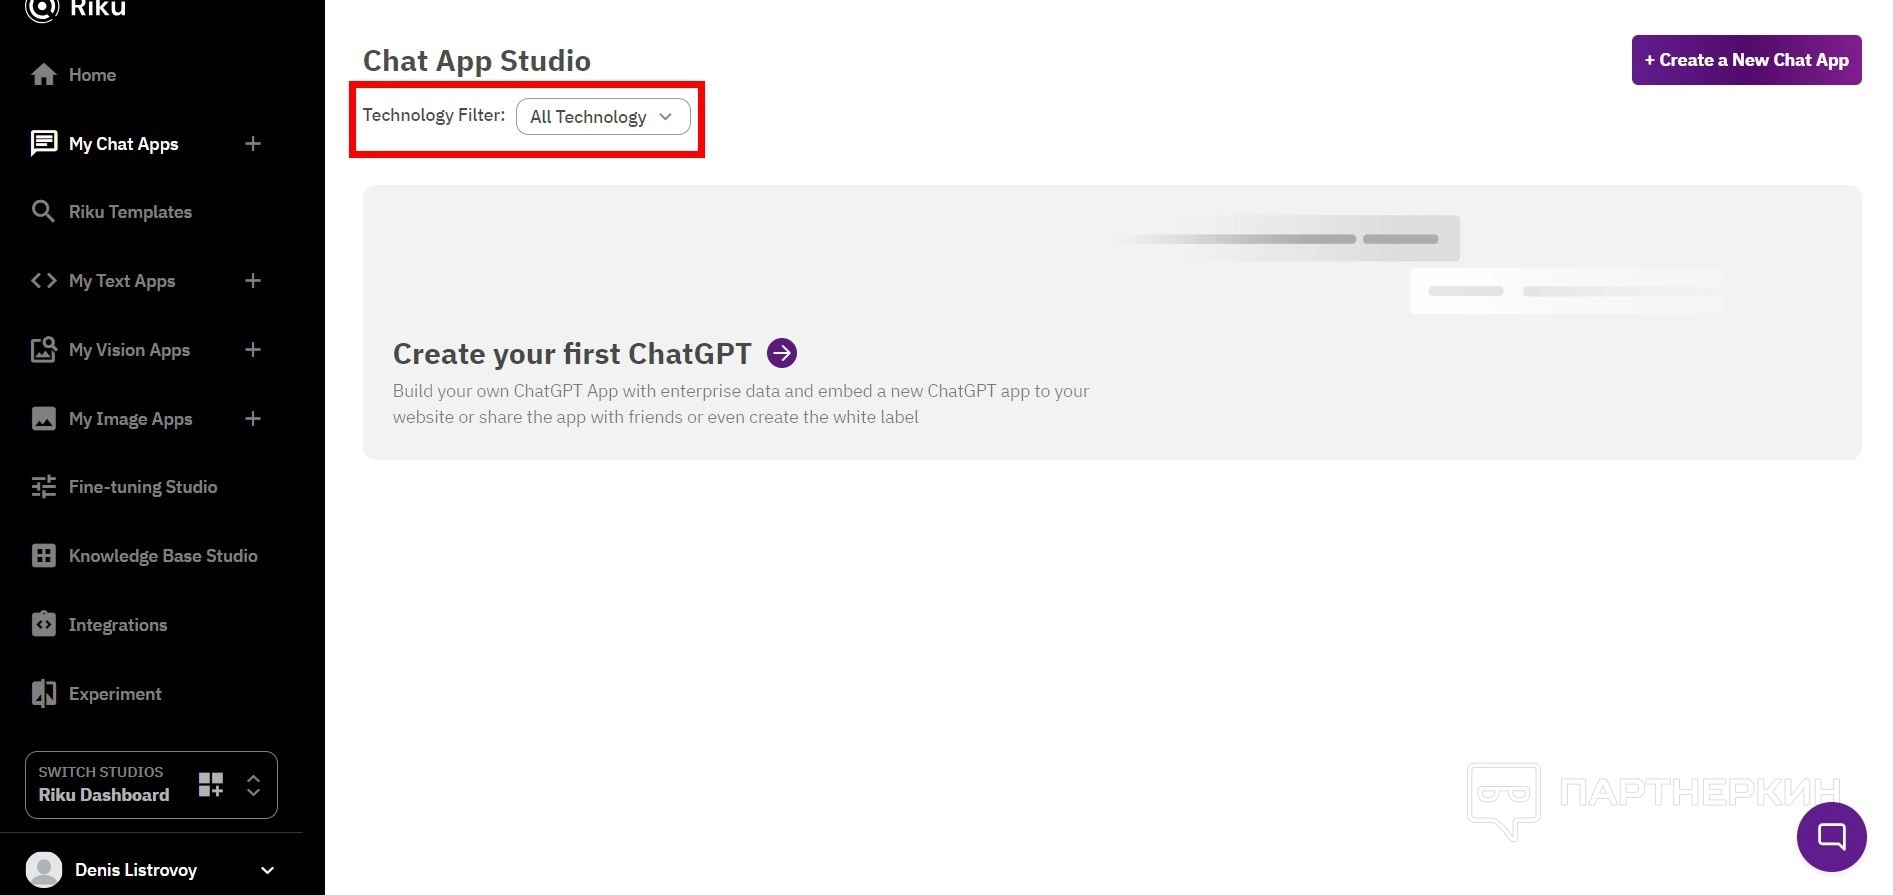1893x895 pixels.
Task: Open My Chat Apps section
Action: coord(124,144)
